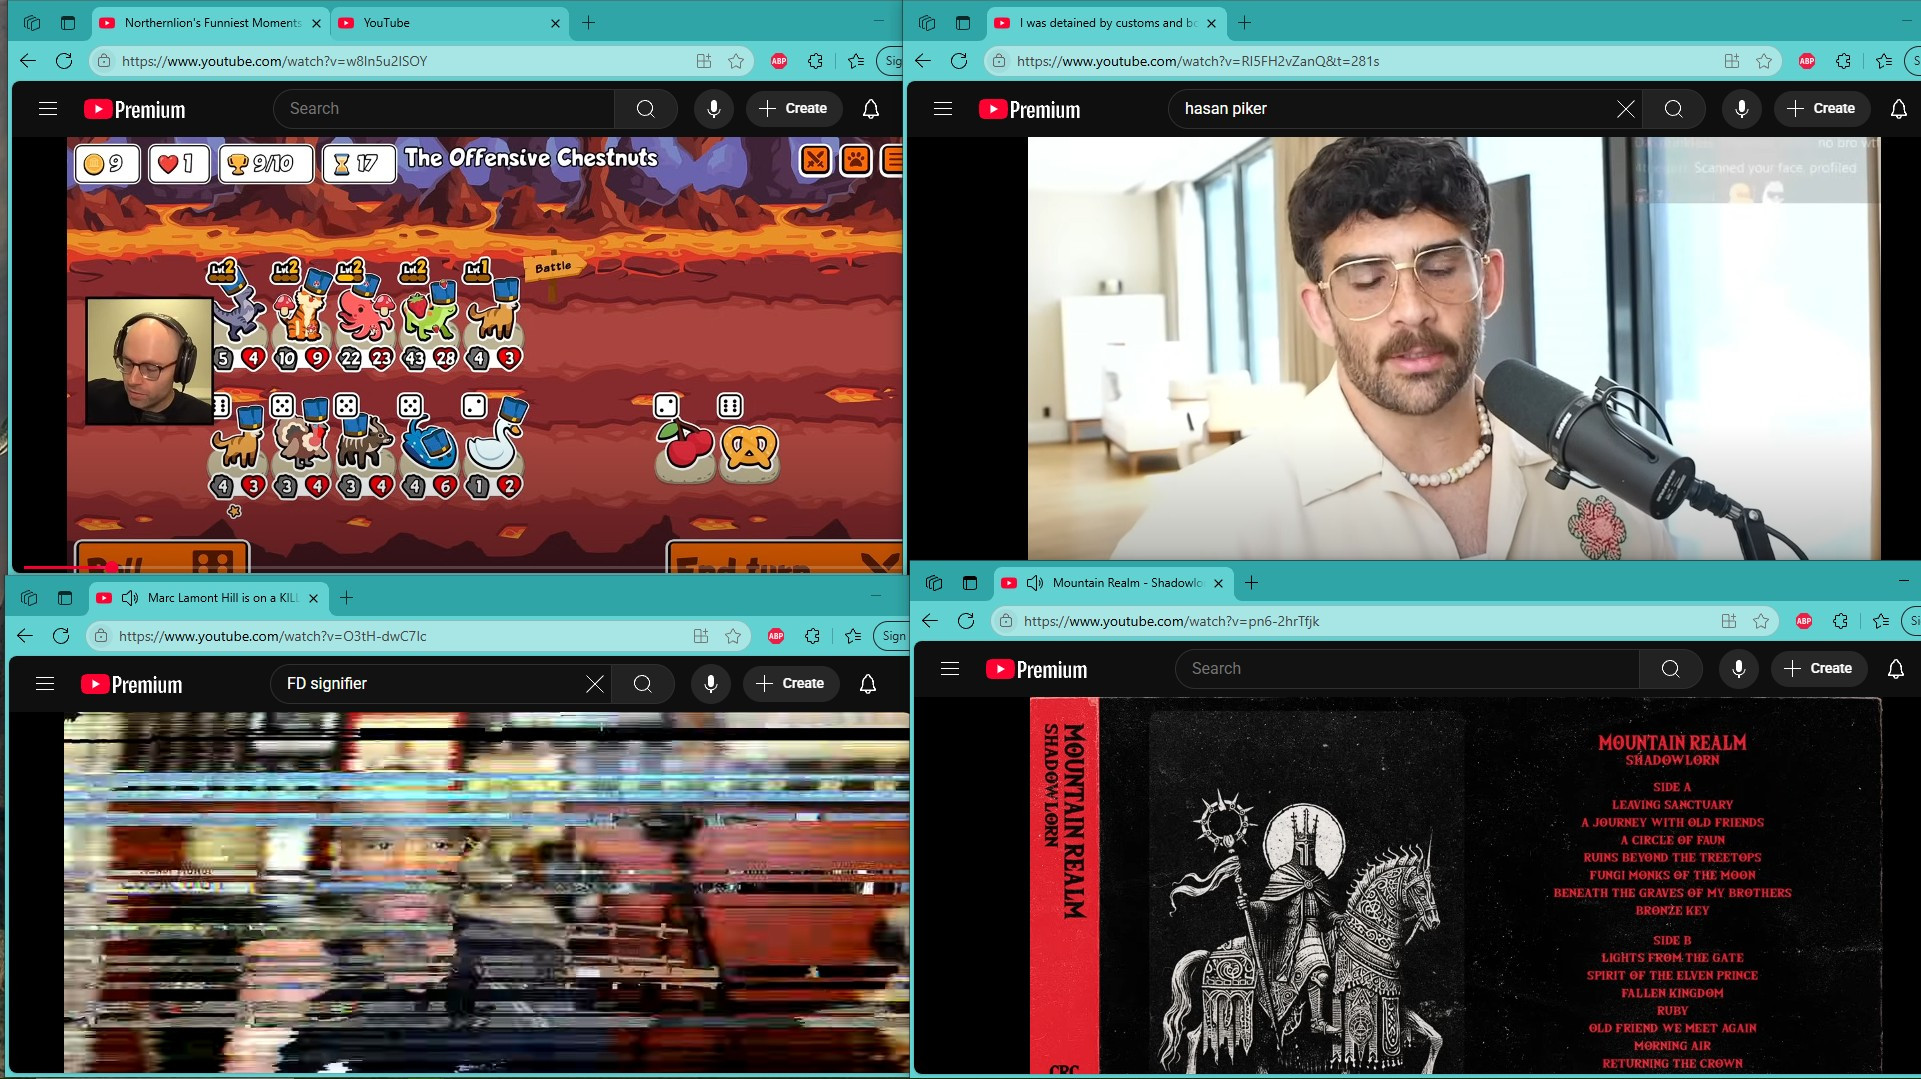1921x1079 pixels.
Task: Click YouTube Premium logo in Mountain Realm window
Action: coord(1036,669)
